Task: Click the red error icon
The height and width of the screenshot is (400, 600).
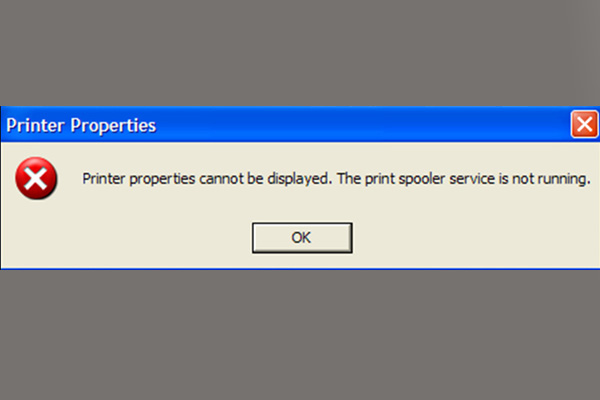Action: pos(36,178)
